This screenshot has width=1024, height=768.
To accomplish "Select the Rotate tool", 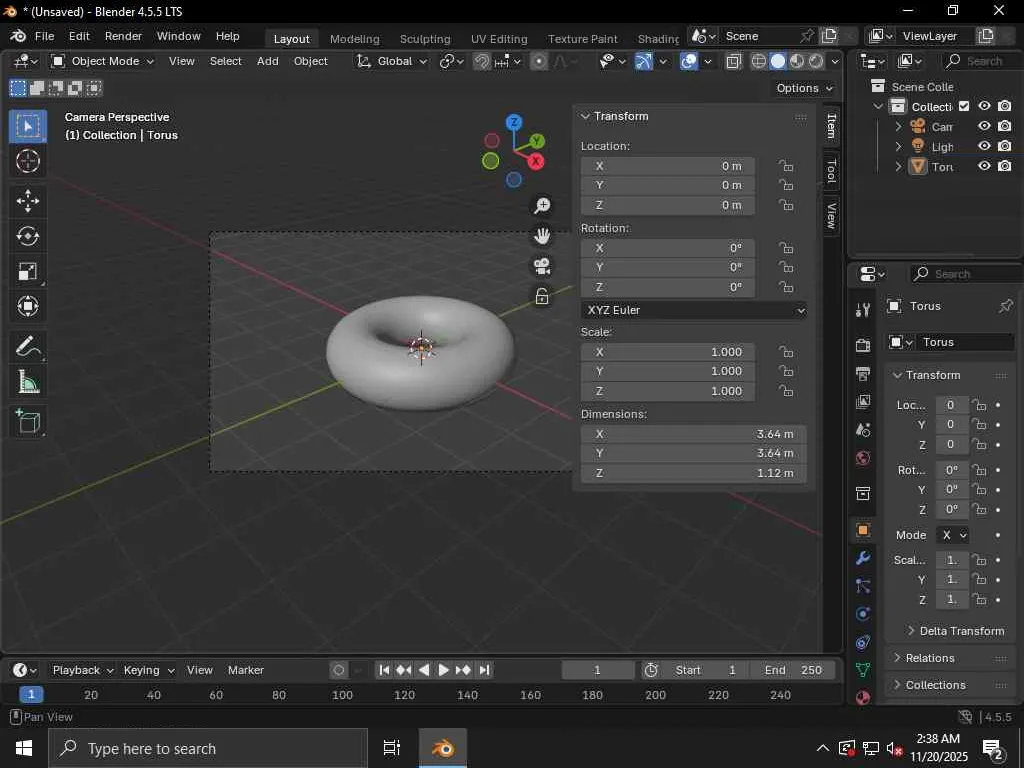I will (27, 236).
